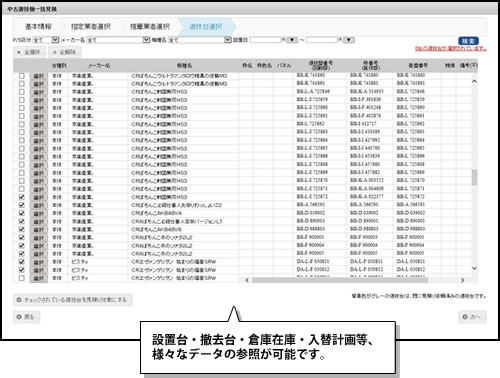Screen dimensions: 500x378
Task: Click 選択 button on row BB-K 741860
Action: click(x=39, y=76)
